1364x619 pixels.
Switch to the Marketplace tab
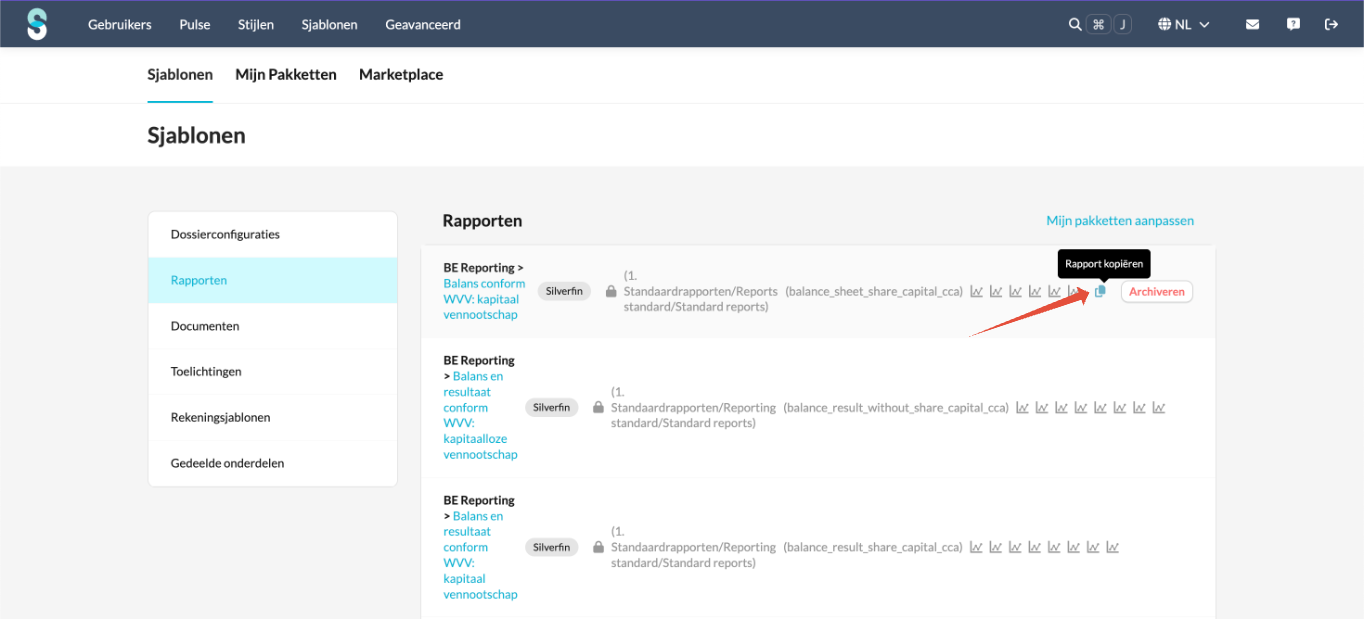(401, 75)
